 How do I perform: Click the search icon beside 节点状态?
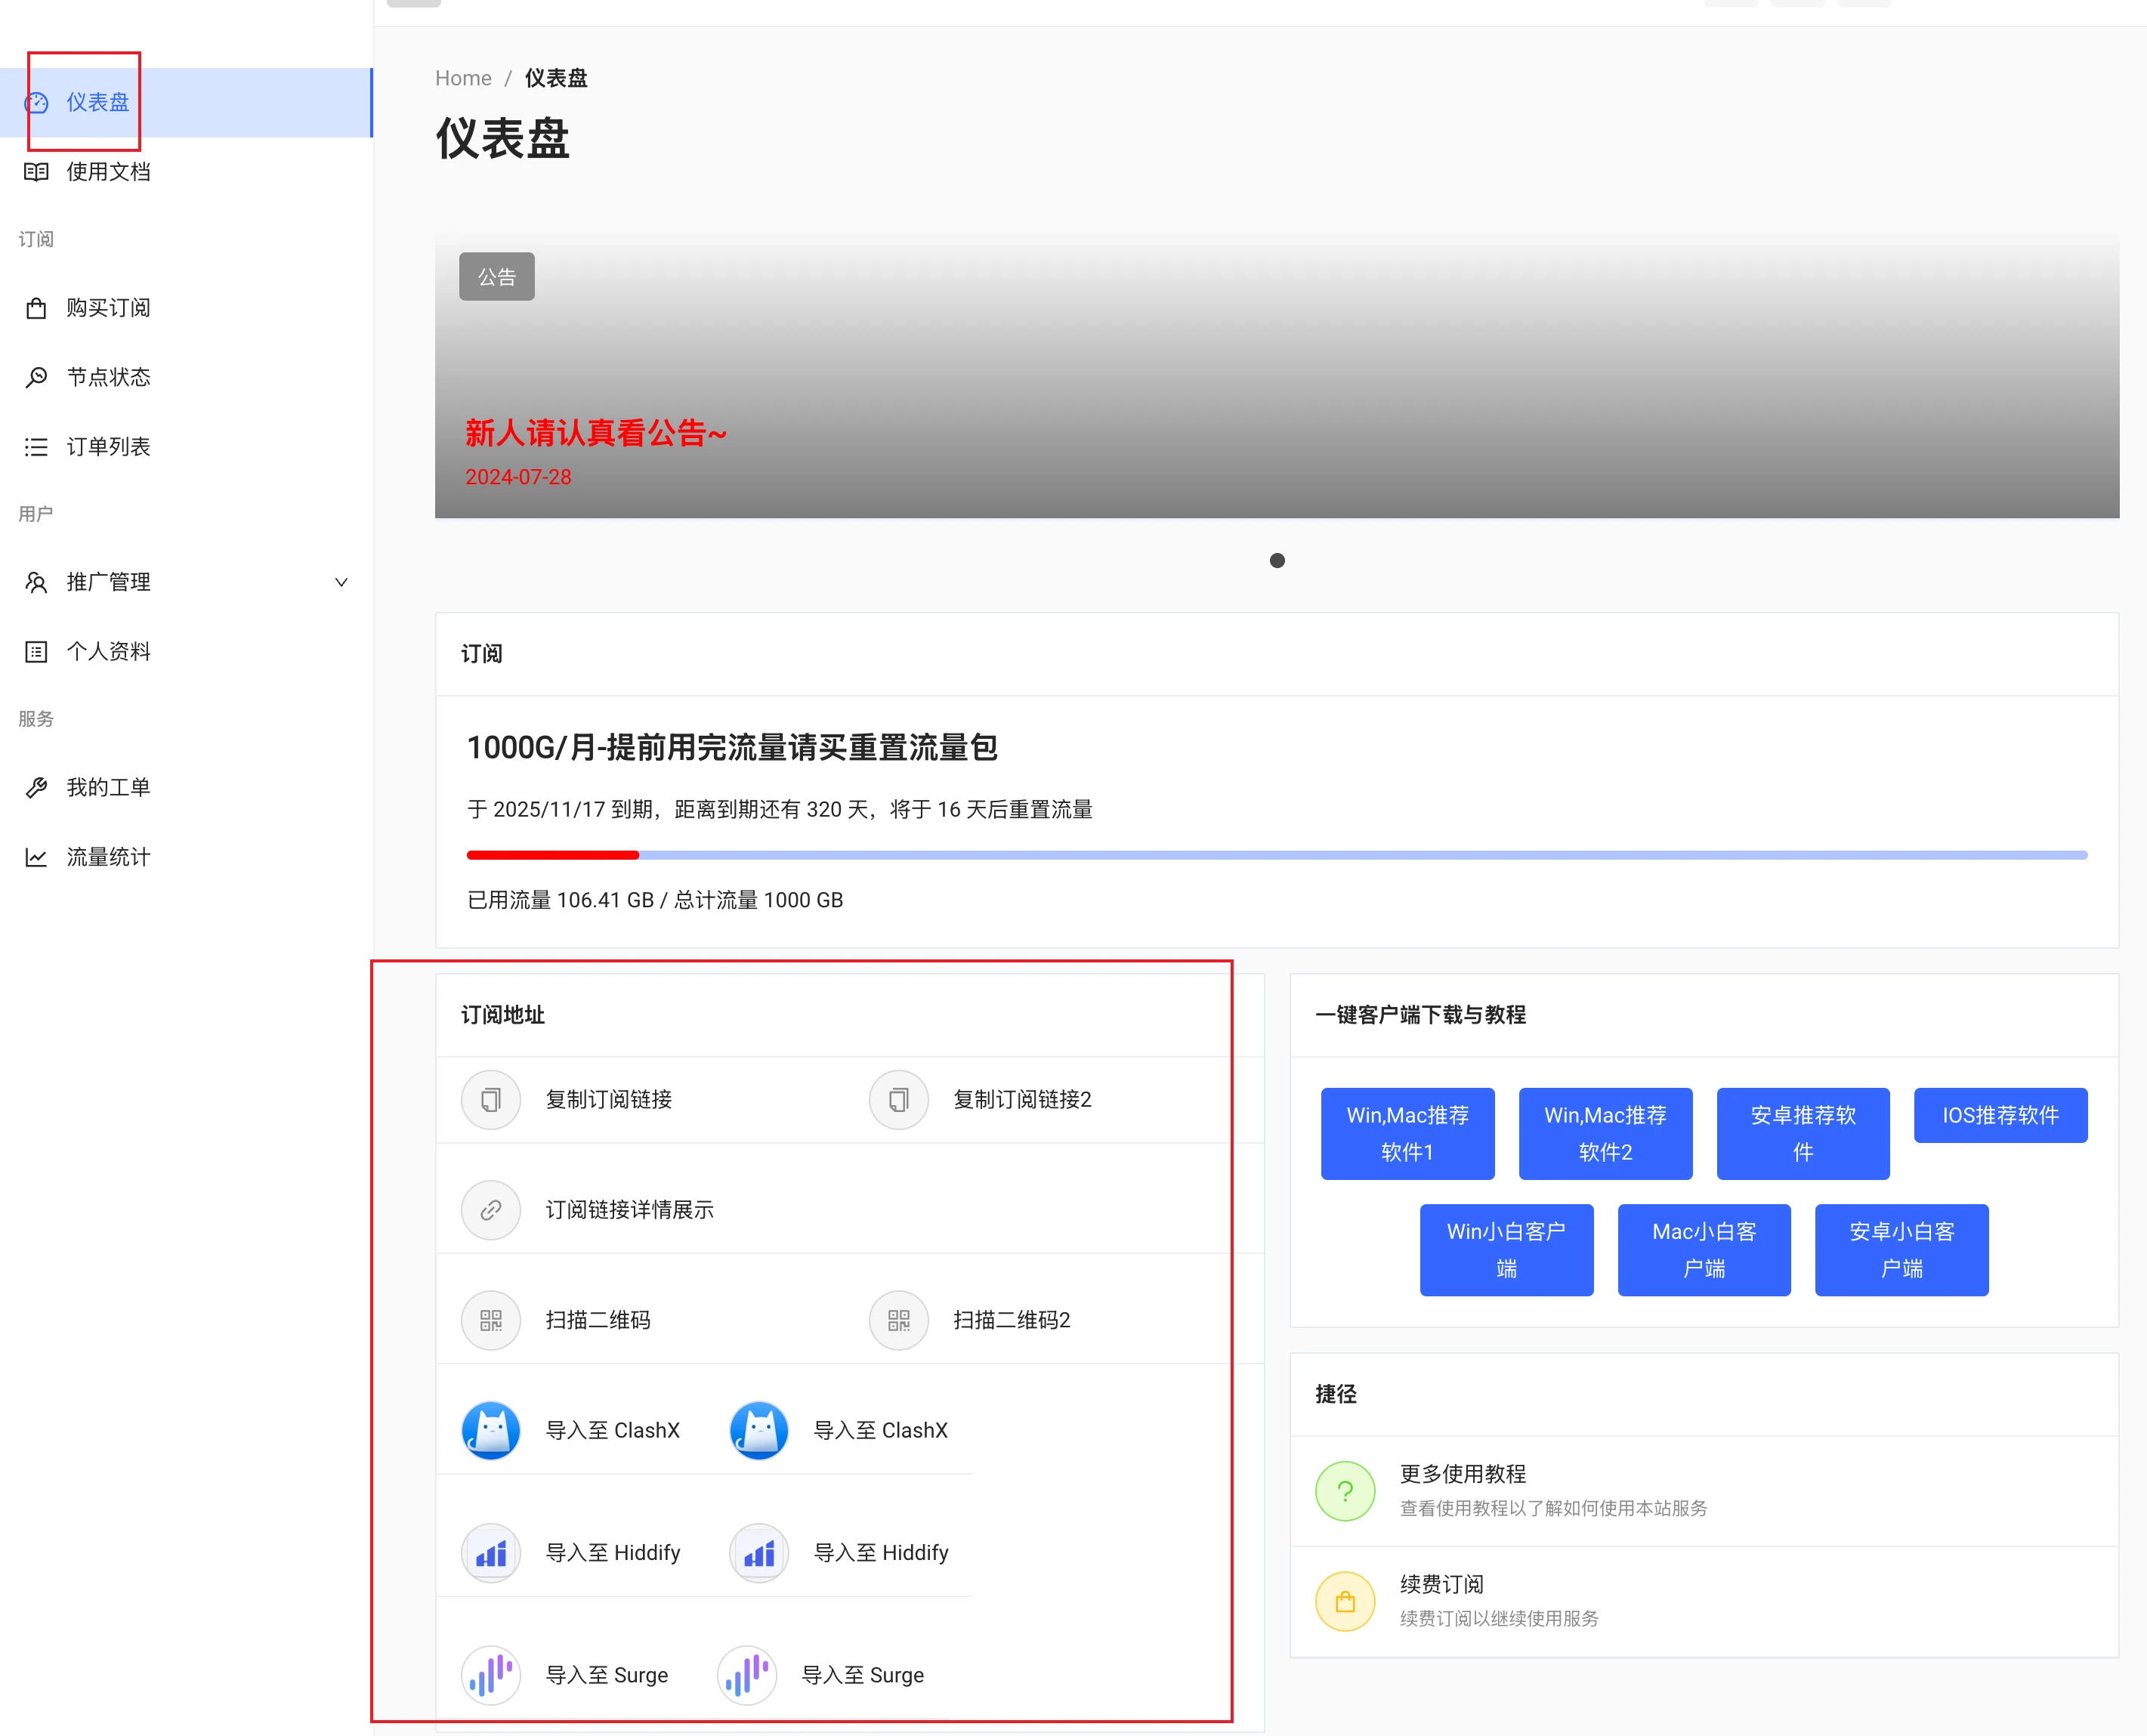[x=37, y=377]
